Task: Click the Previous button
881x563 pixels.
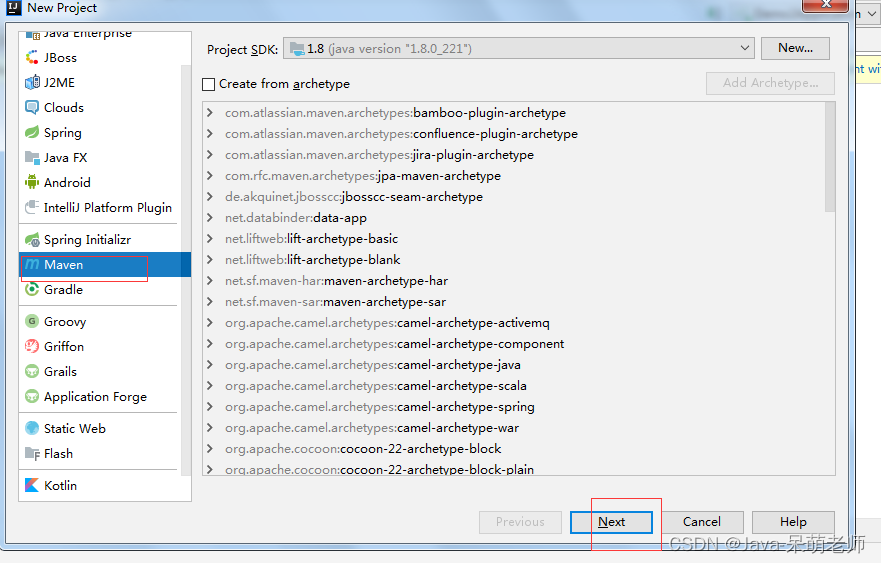Action: (520, 522)
